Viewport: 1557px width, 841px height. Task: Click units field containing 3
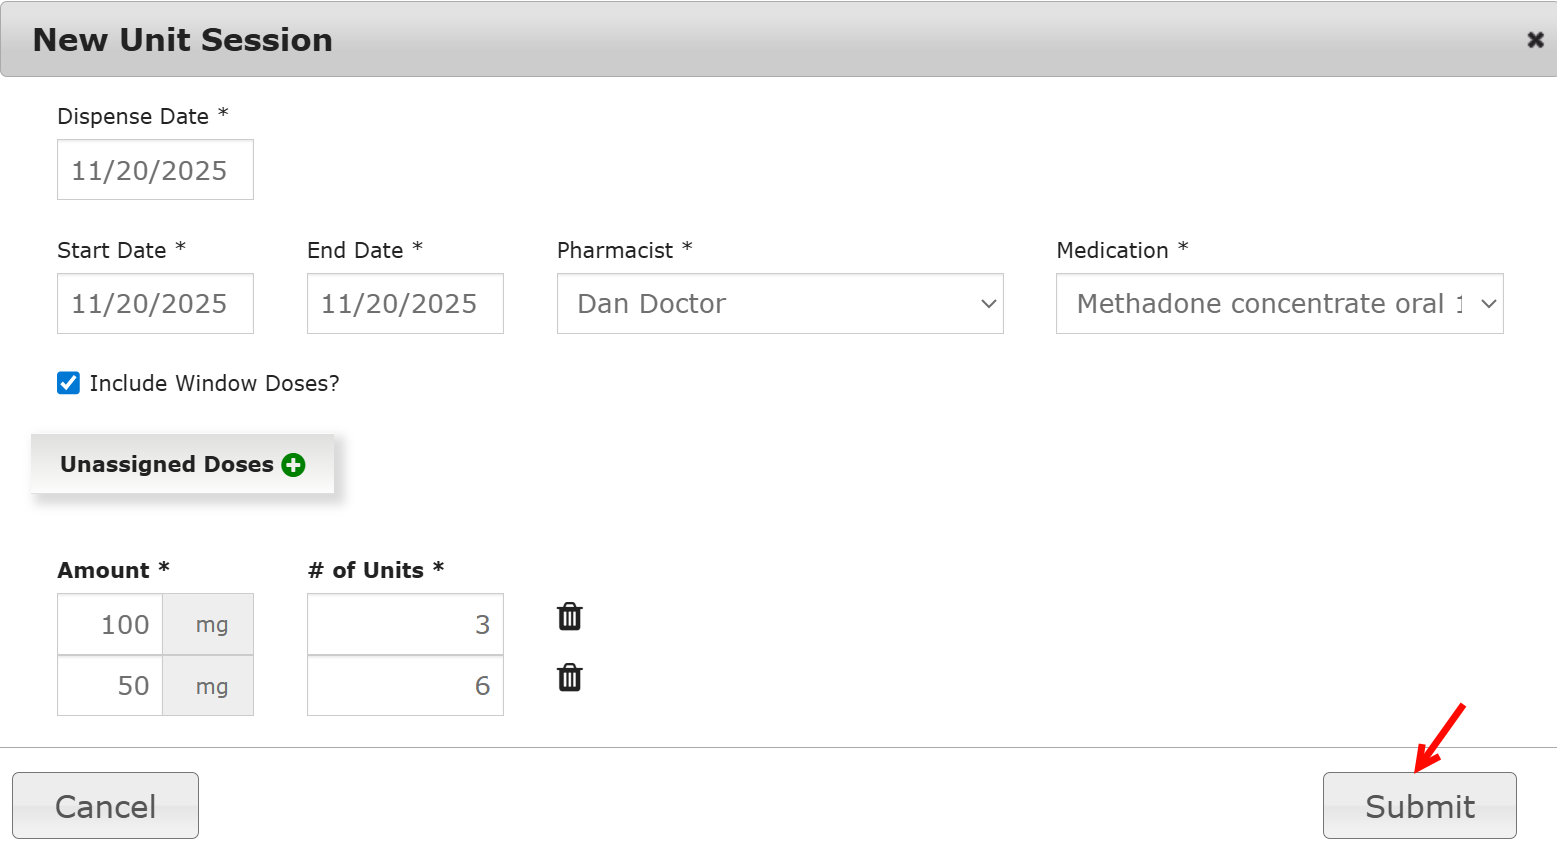[405, 625]
